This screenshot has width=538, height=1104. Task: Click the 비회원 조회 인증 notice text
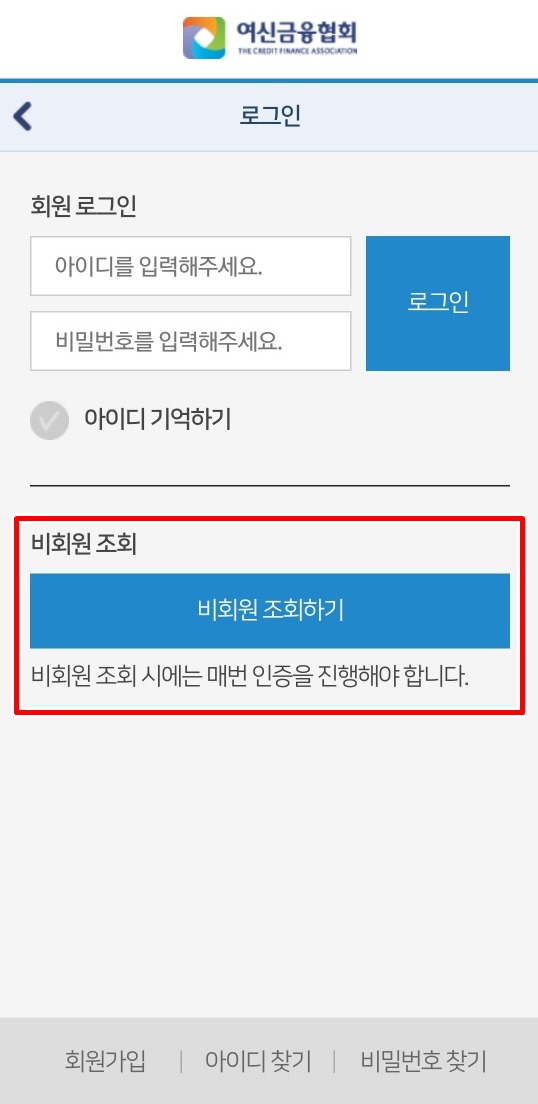[250, 677]
